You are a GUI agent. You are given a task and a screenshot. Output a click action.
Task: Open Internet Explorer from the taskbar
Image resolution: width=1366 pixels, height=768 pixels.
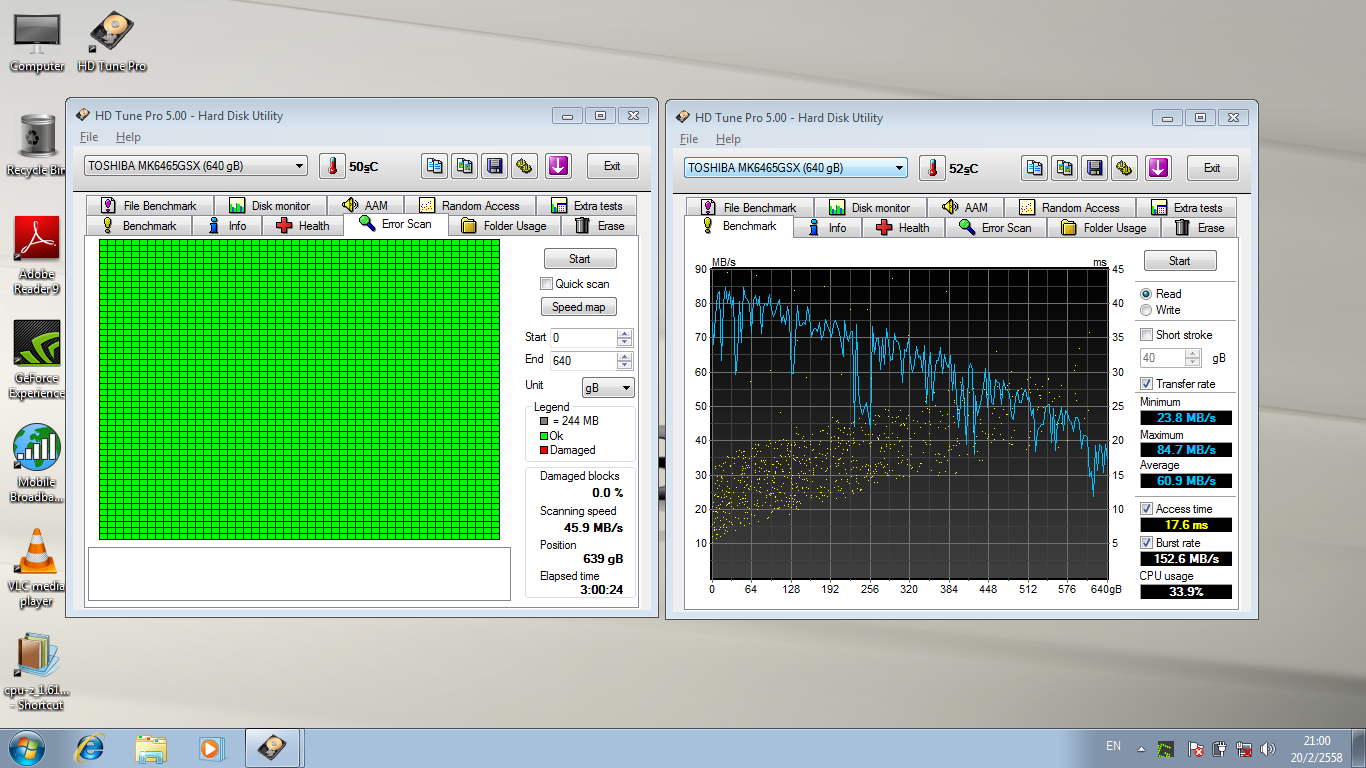pyautogui.click(x=91, y=748)
